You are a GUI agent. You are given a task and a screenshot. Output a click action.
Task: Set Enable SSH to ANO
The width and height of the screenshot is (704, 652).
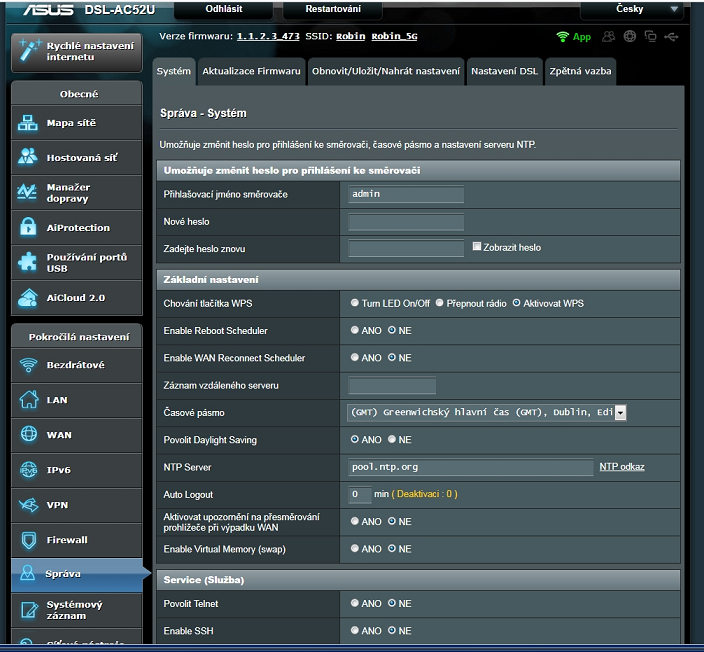click(355, 631)
